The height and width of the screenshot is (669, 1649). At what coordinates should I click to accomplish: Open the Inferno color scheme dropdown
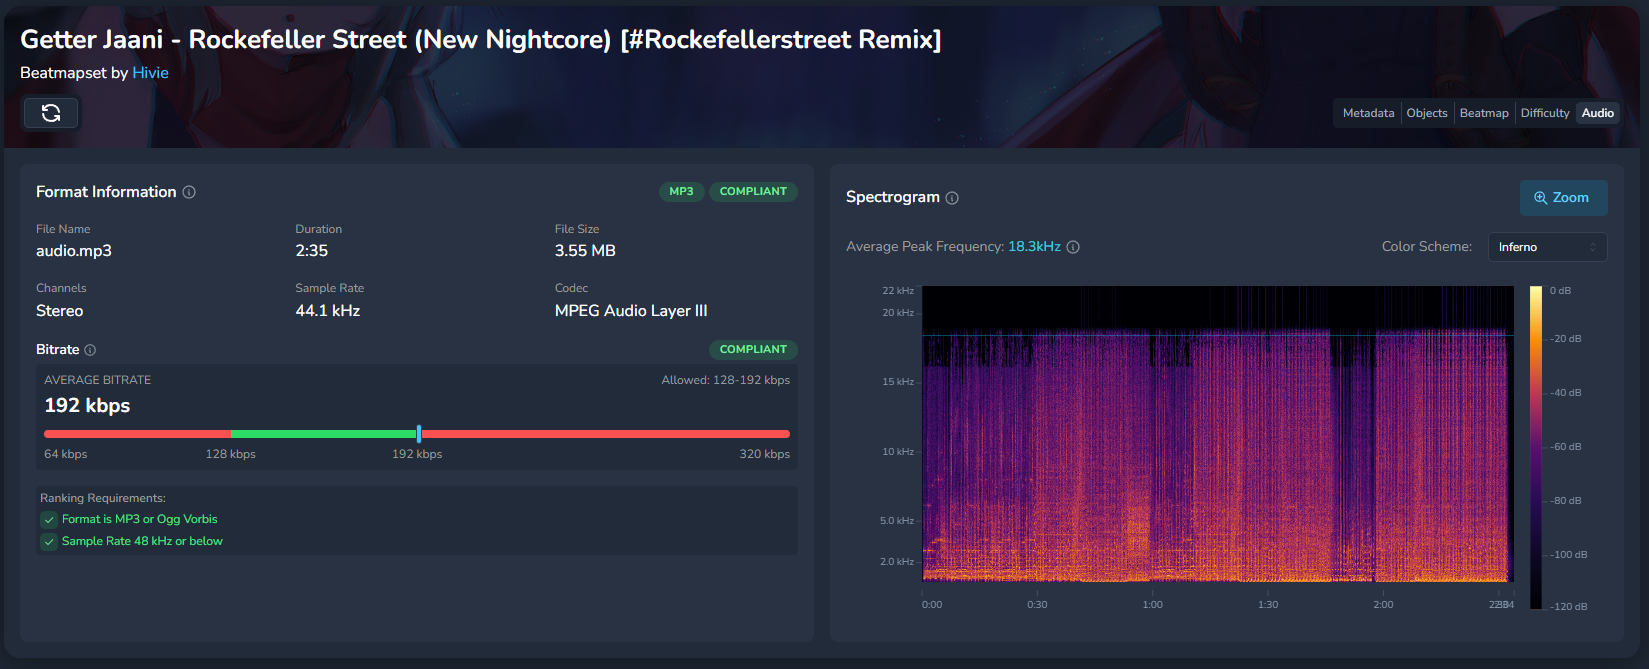click(x=1547, y=247)
